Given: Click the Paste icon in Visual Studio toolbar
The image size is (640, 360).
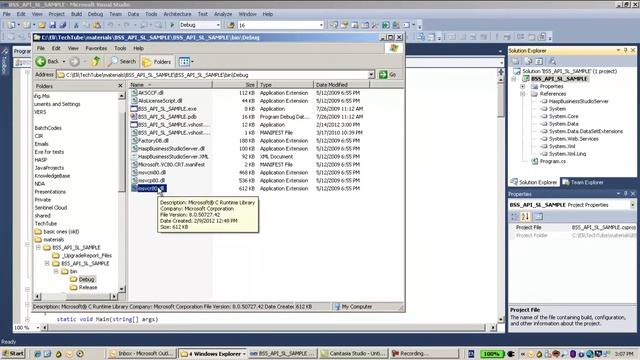Looking at the screenshot, I should click(x=97, y=25).
